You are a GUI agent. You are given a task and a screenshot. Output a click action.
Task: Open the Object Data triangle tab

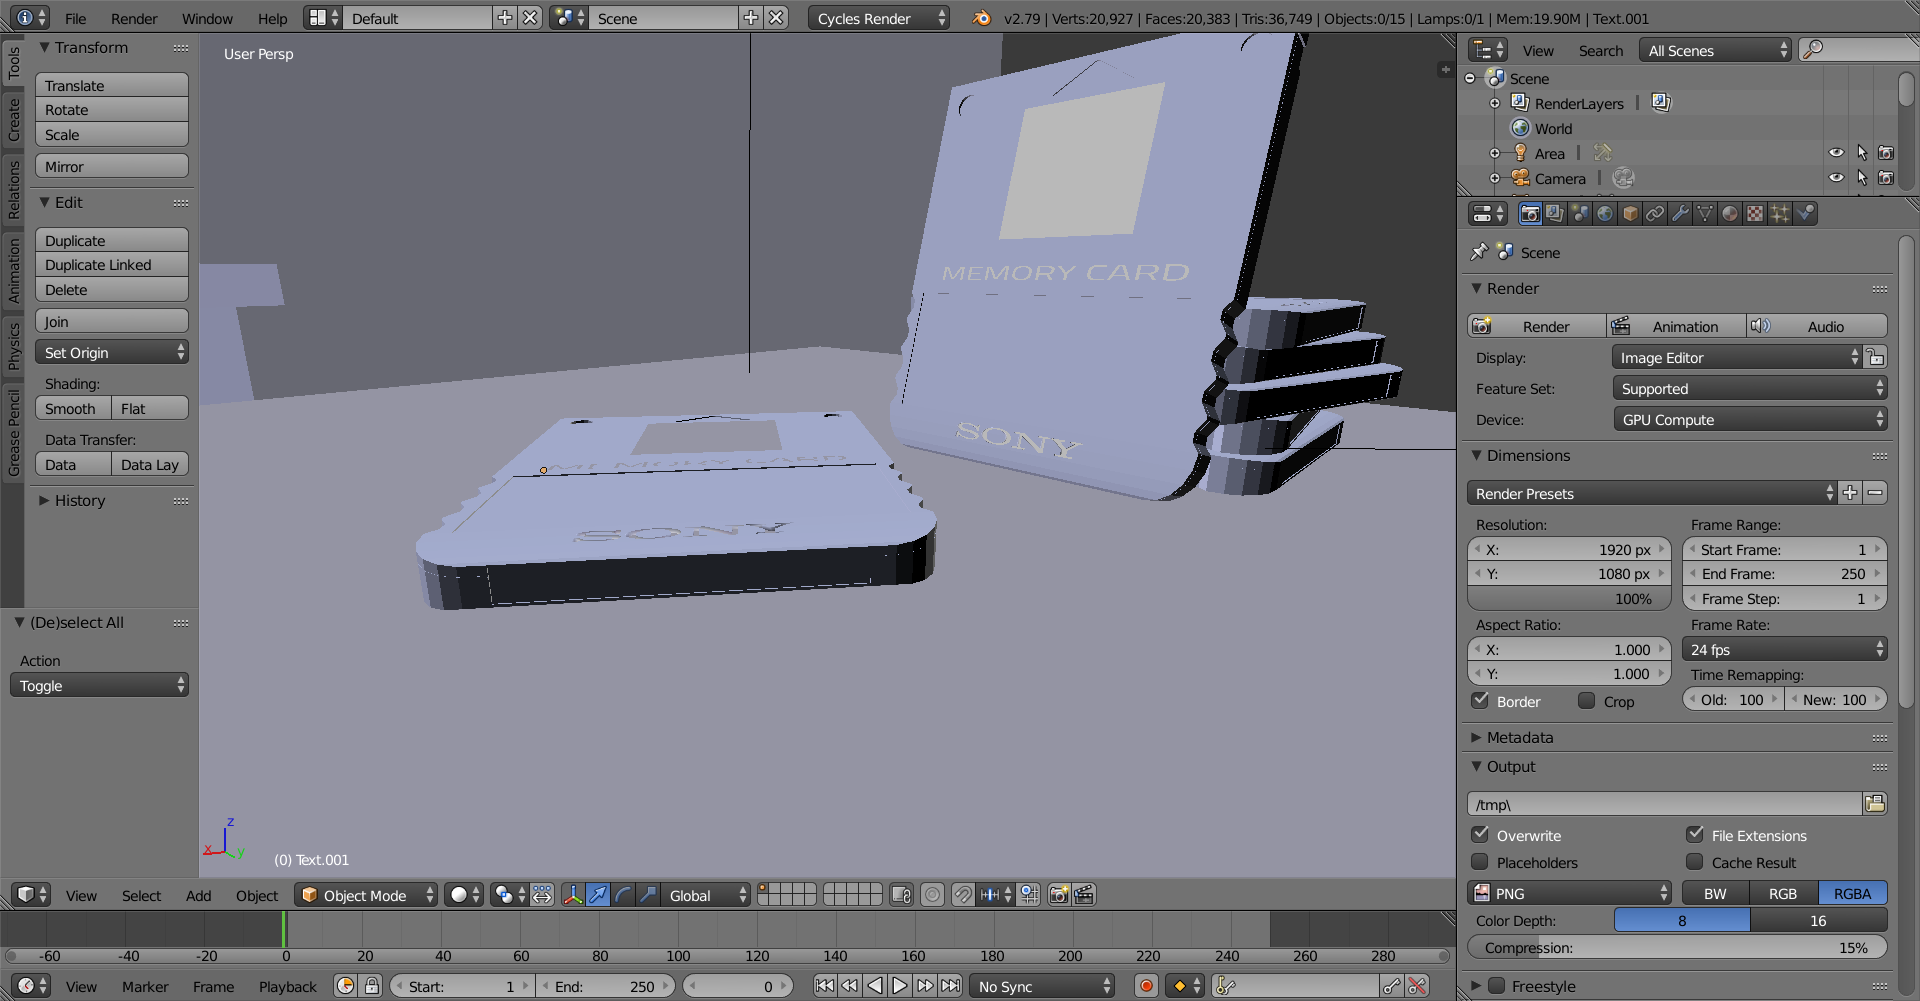tap(1705, 213)
